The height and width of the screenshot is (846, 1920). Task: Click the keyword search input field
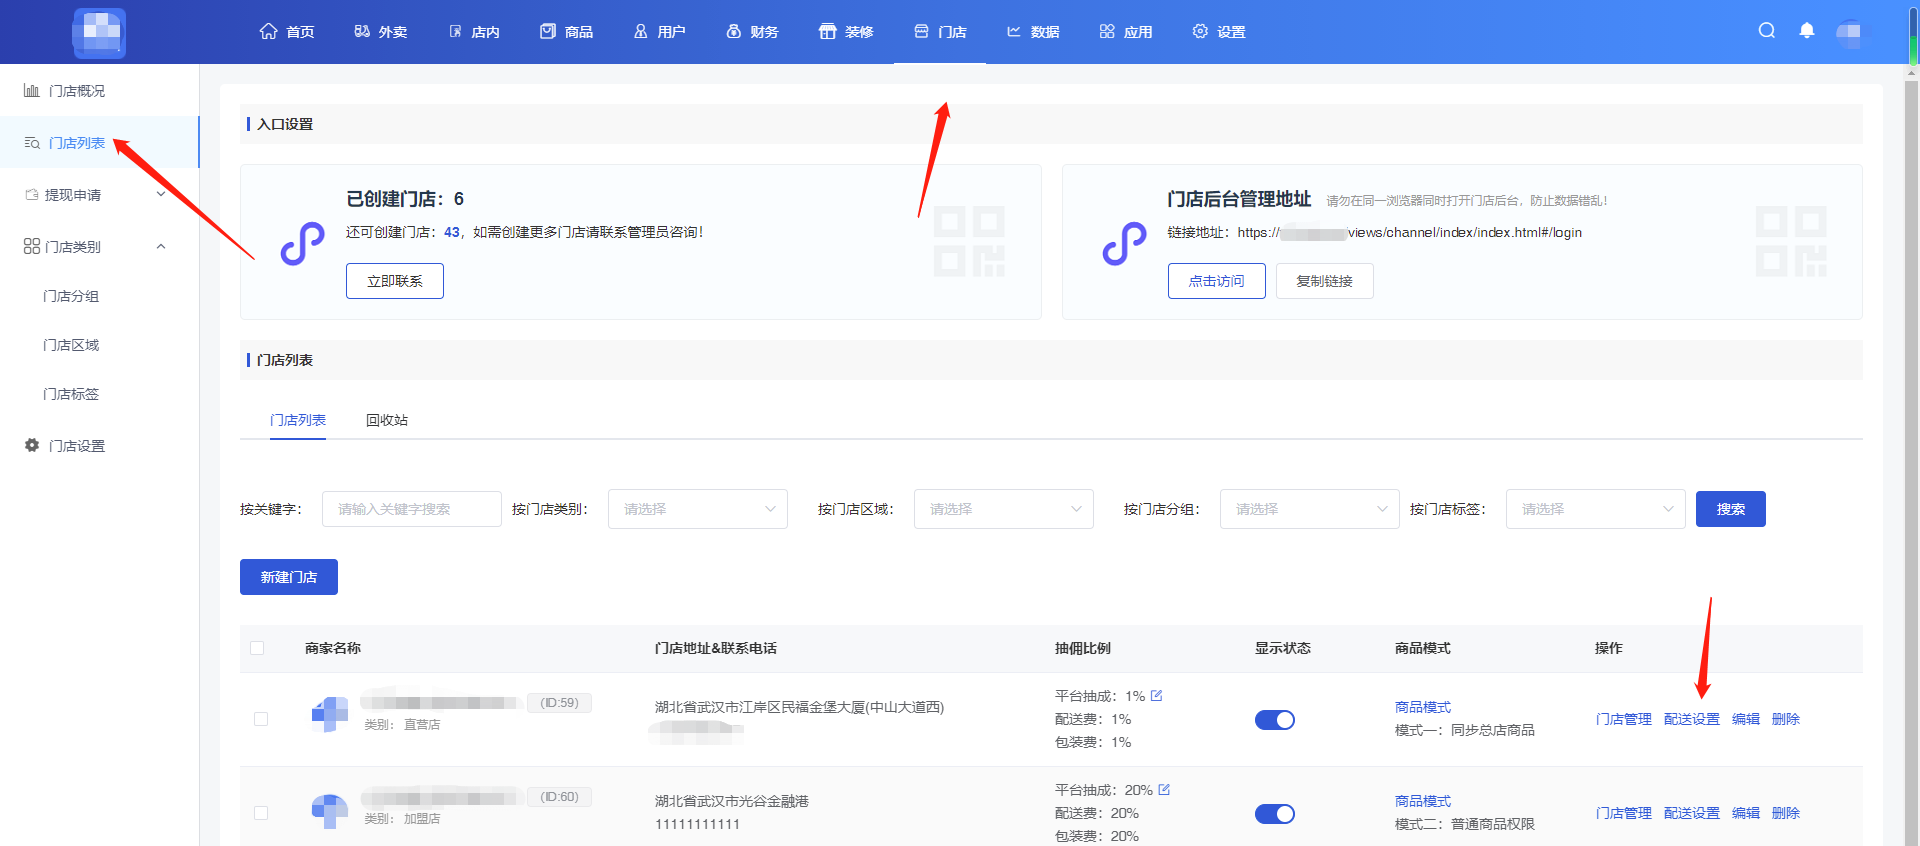pyautogui.click(x=411, y=509)
